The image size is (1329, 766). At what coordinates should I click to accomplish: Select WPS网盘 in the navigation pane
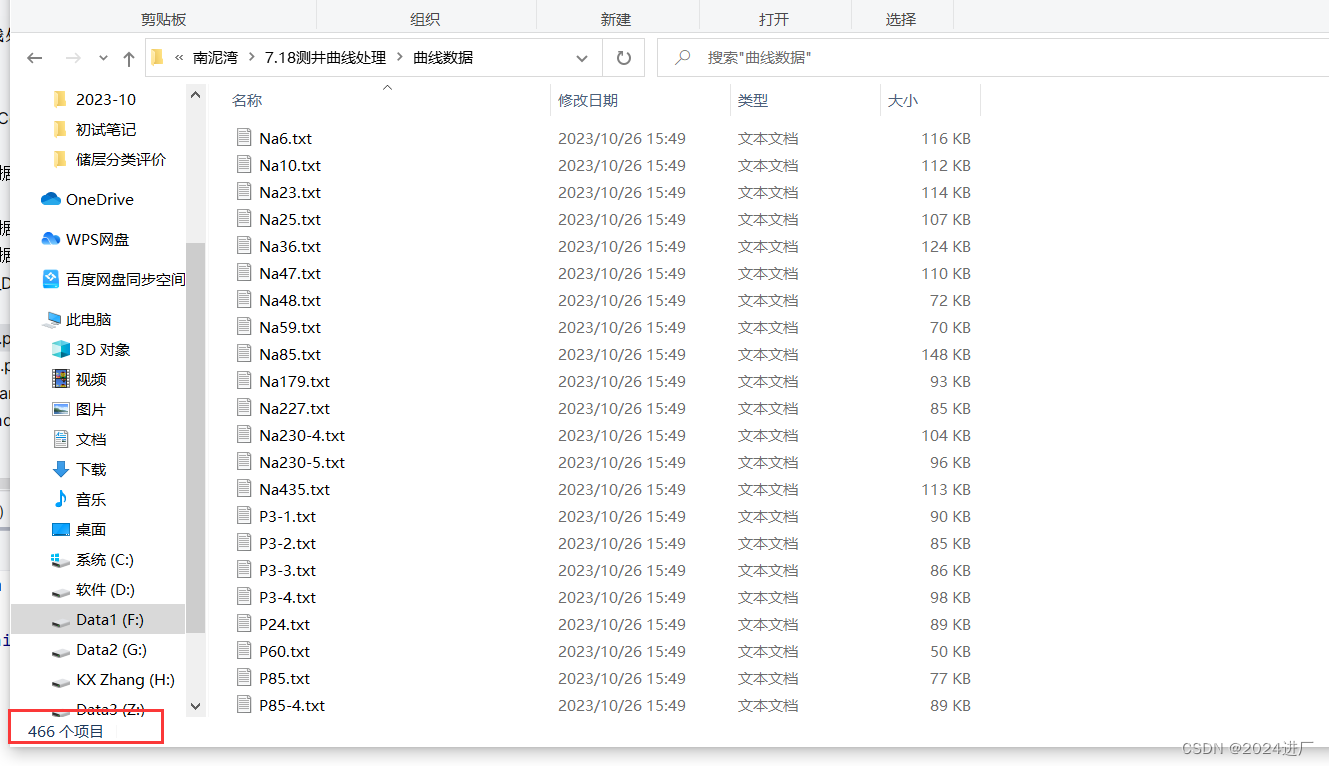[98, 239]
